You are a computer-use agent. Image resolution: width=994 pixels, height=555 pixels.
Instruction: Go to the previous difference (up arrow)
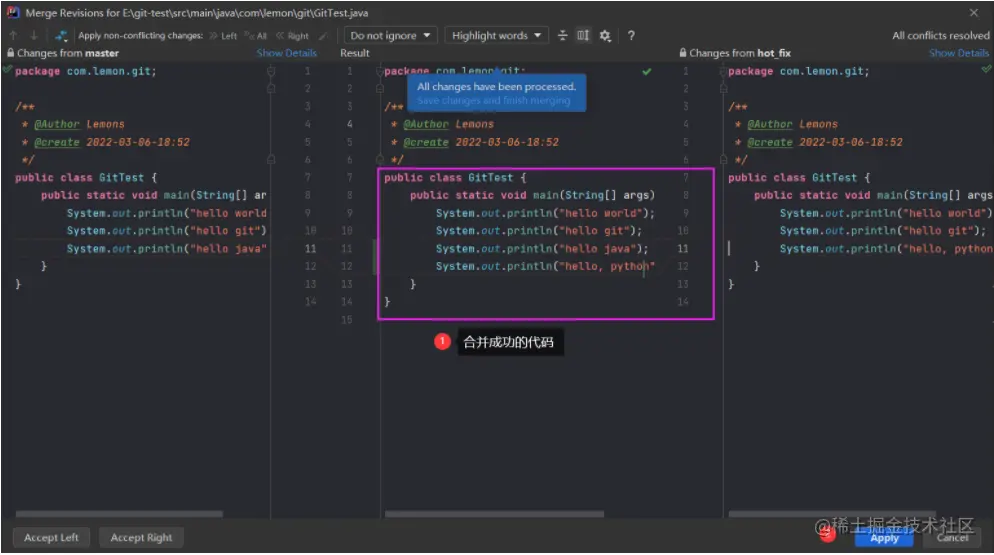tap(13, 36)
